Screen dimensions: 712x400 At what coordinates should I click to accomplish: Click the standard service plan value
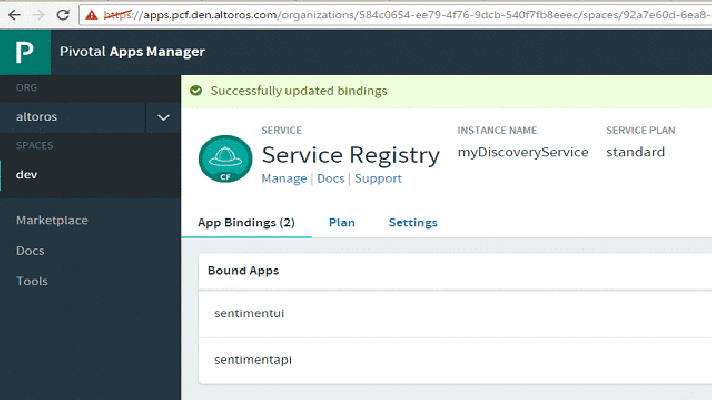pyautogui.click(x=635, y=152)
